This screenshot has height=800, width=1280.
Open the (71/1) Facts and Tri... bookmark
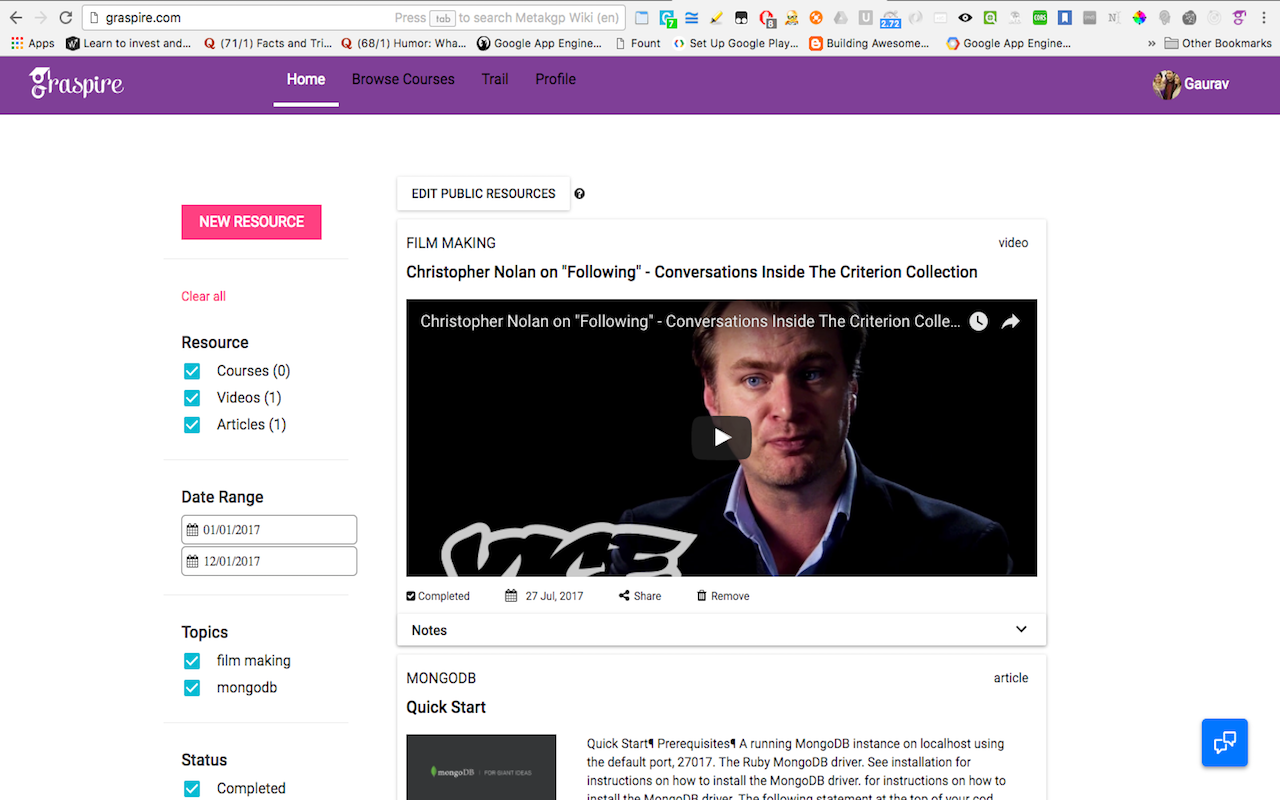click(x=267, y=43)
